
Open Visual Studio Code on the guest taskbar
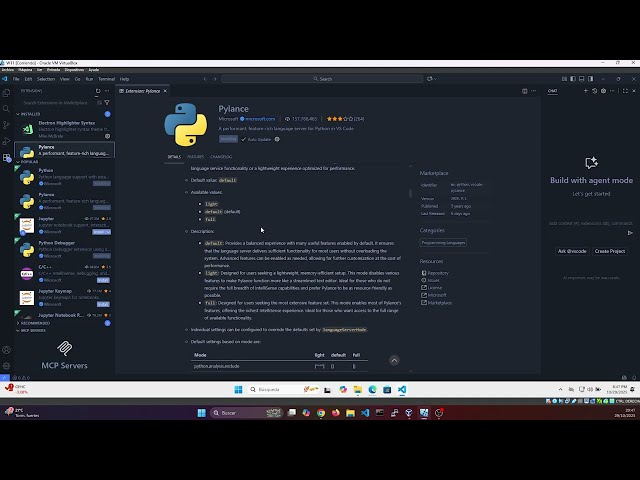tap(402, 389)
